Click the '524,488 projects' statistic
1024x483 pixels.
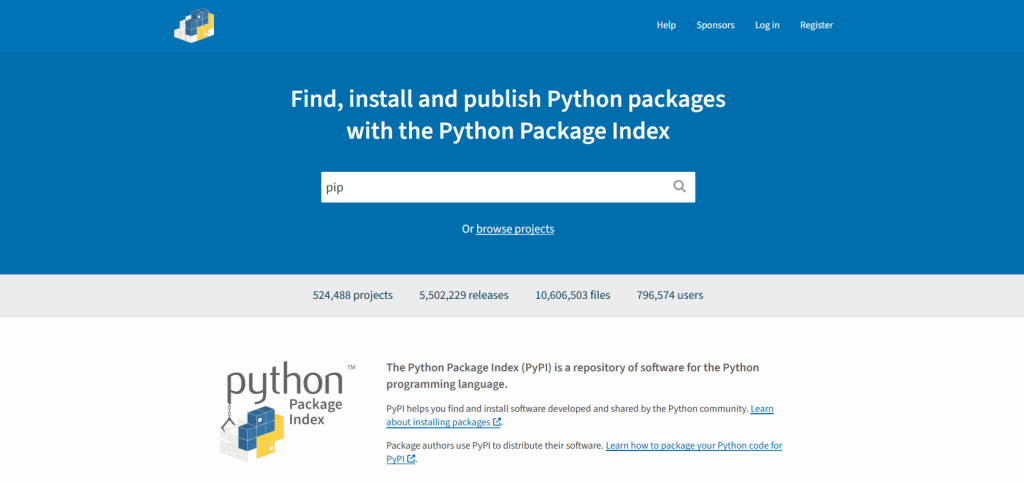click(352, 295)
